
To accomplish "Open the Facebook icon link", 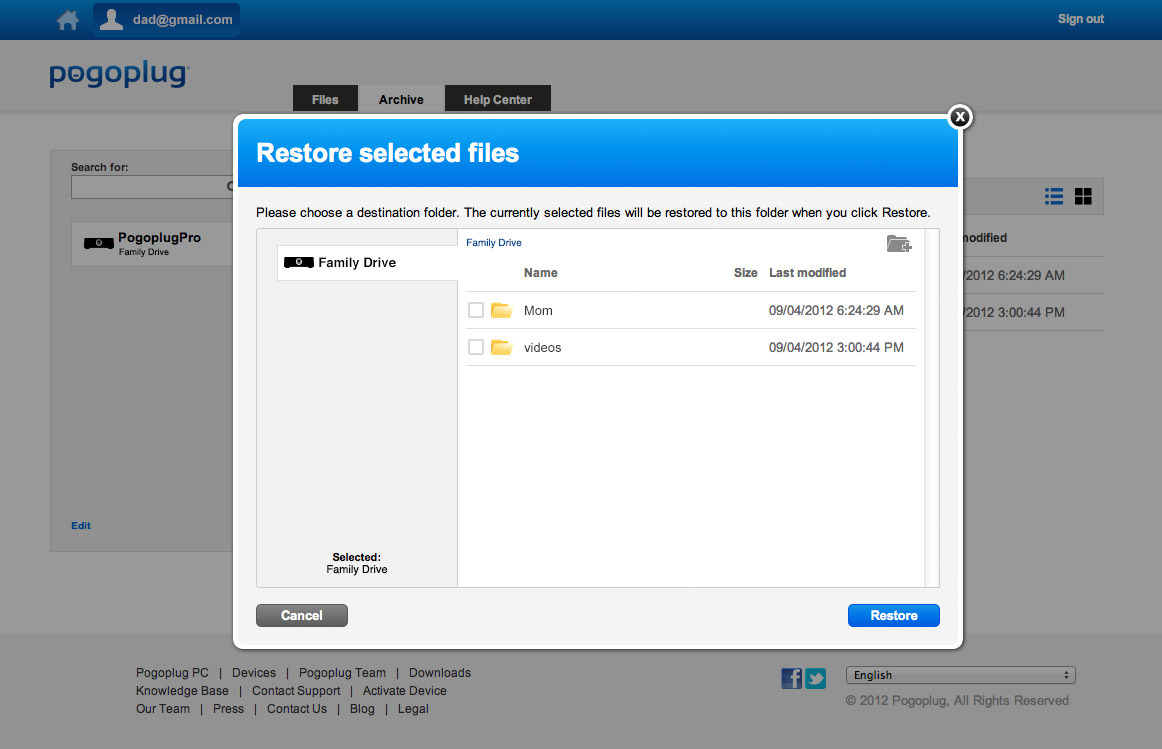I will [x=791, y=679].
